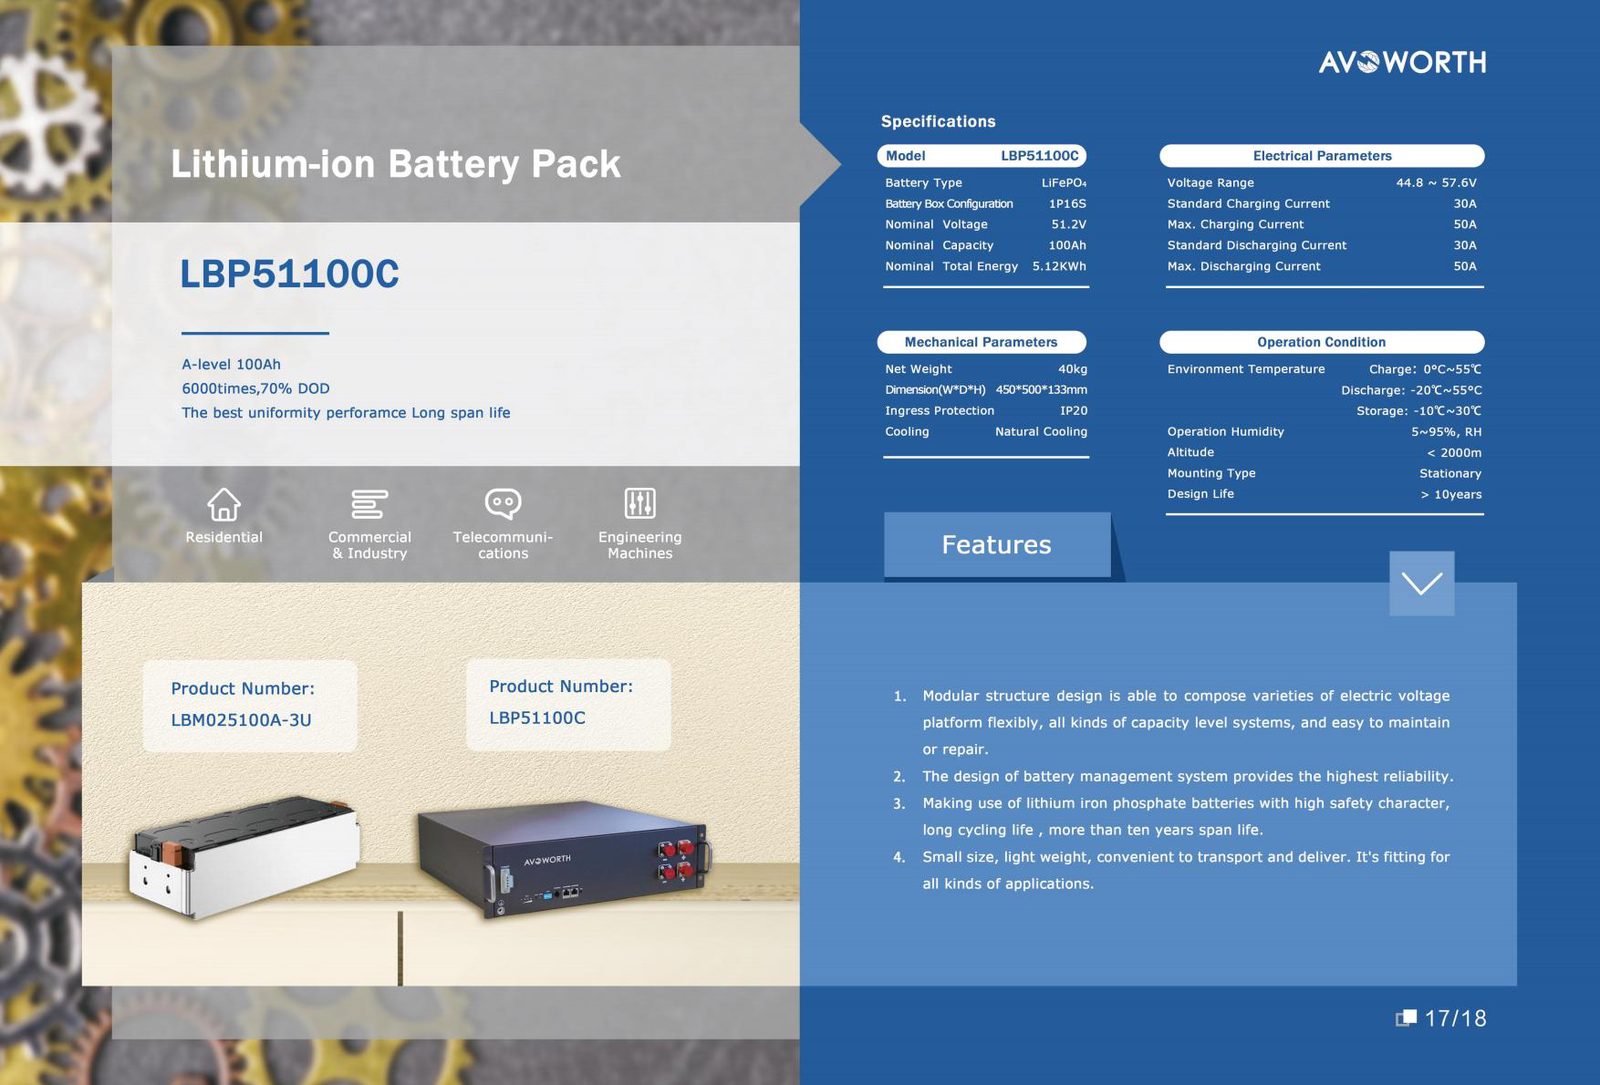Click the Mounting Type Stationary row
This screenshot has height=1085, width=1600.
pos(1324,474)
